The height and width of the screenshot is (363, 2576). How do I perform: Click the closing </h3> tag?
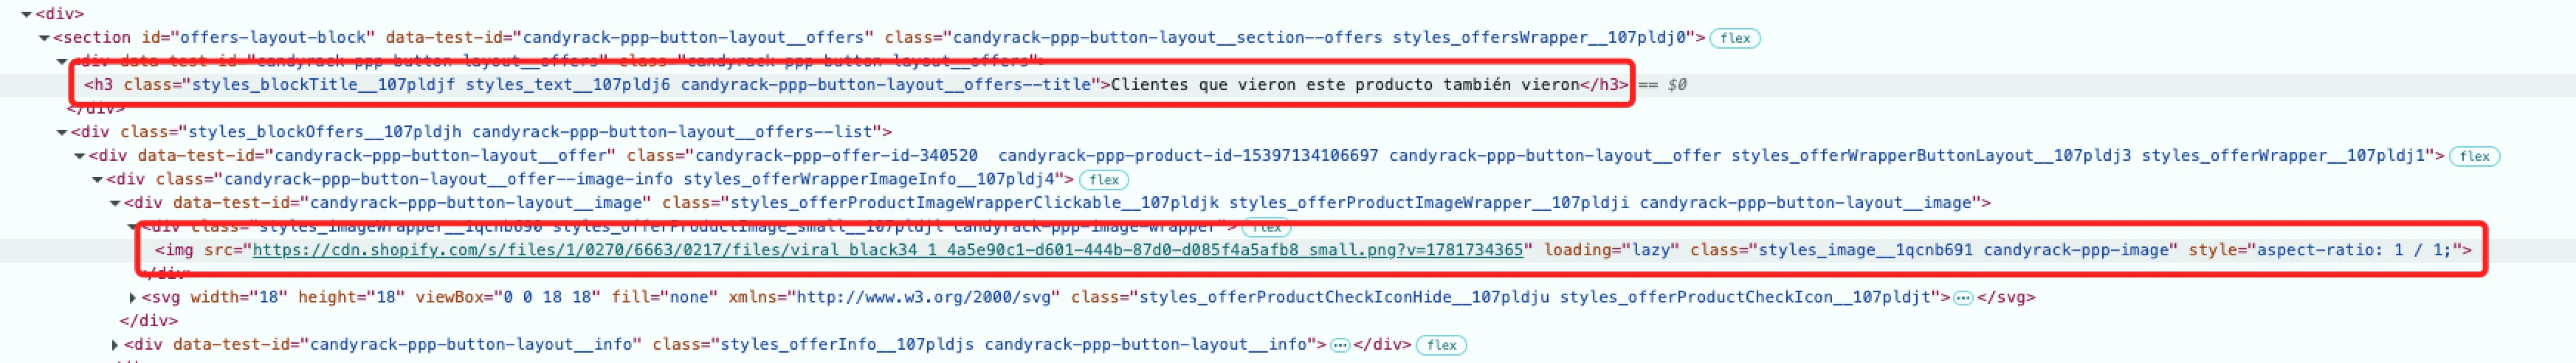pos(1604,85)
